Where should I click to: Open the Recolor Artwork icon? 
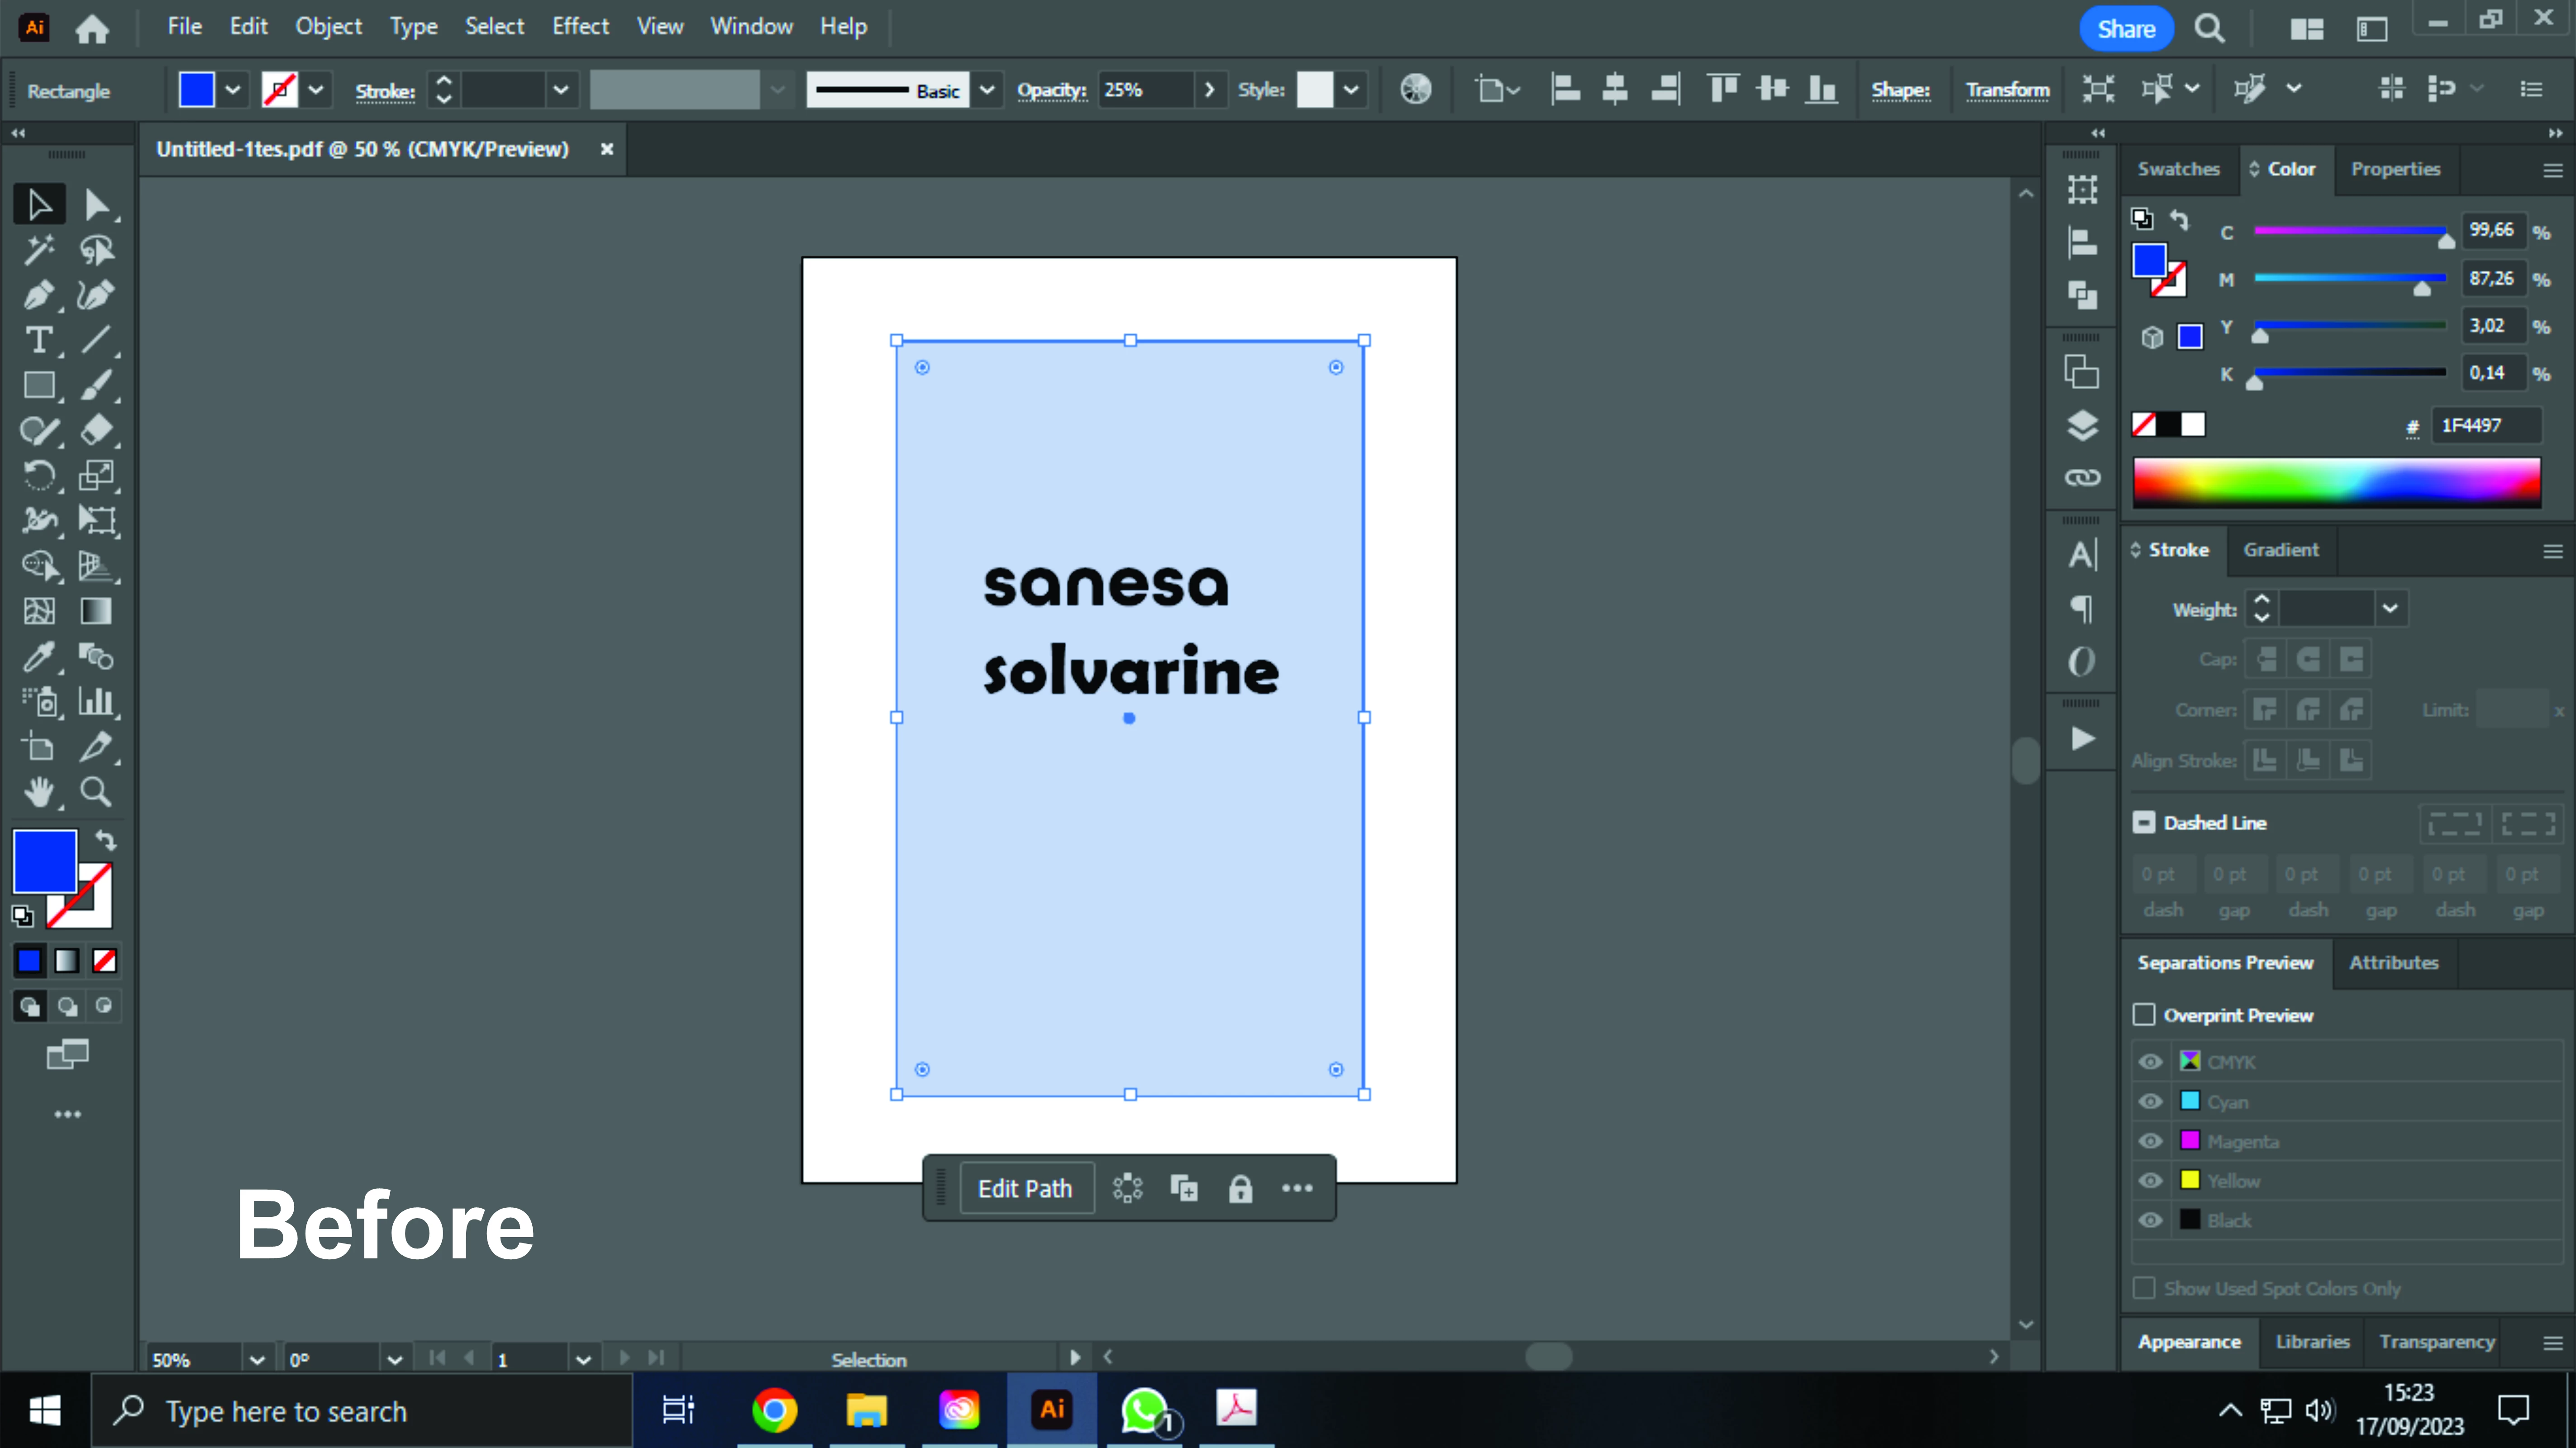click(1415, 90)
